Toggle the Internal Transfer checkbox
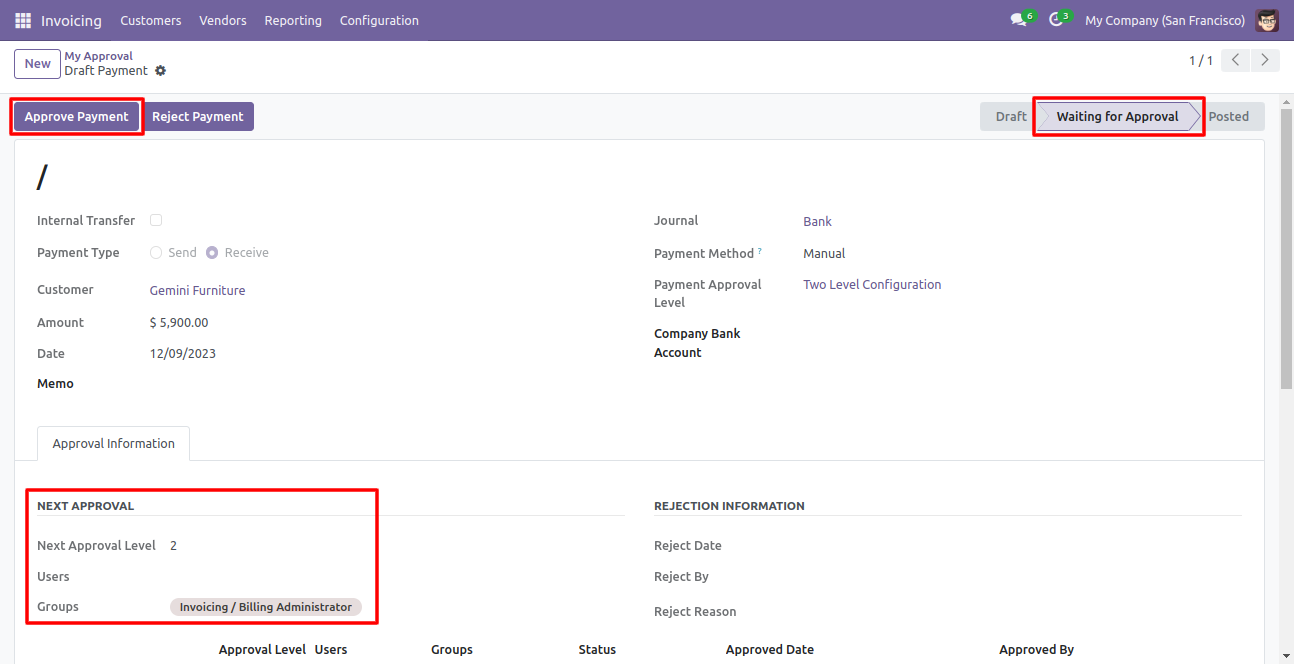Image resolution: width=1294 pixels, height=664 pixels. (156, 220)
